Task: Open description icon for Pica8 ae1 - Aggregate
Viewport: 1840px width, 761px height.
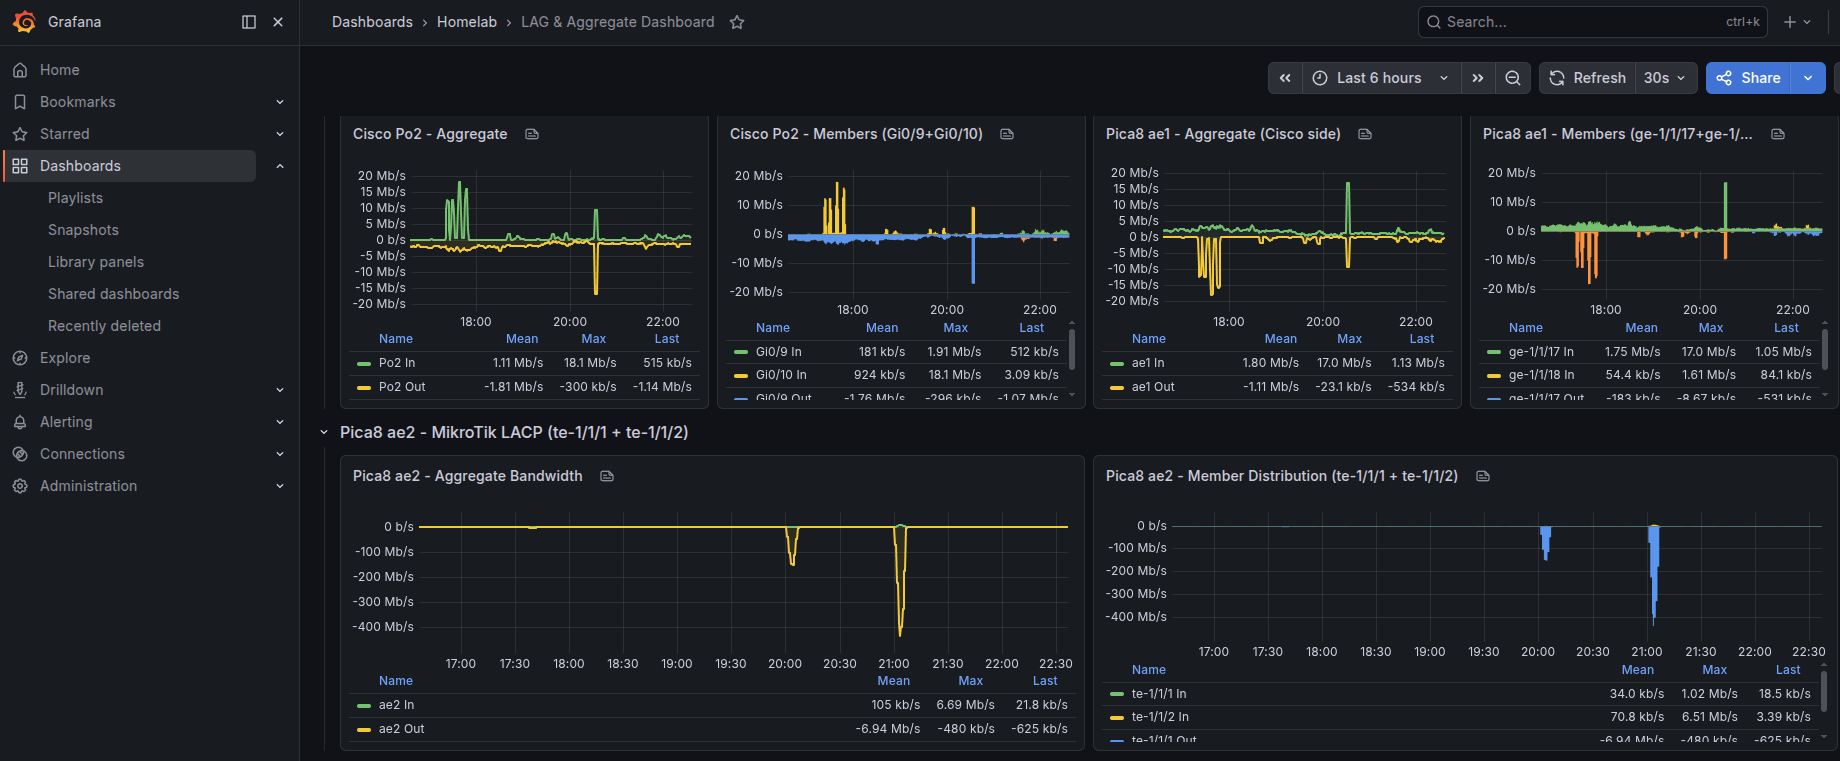Action: tap(1365, 134)
